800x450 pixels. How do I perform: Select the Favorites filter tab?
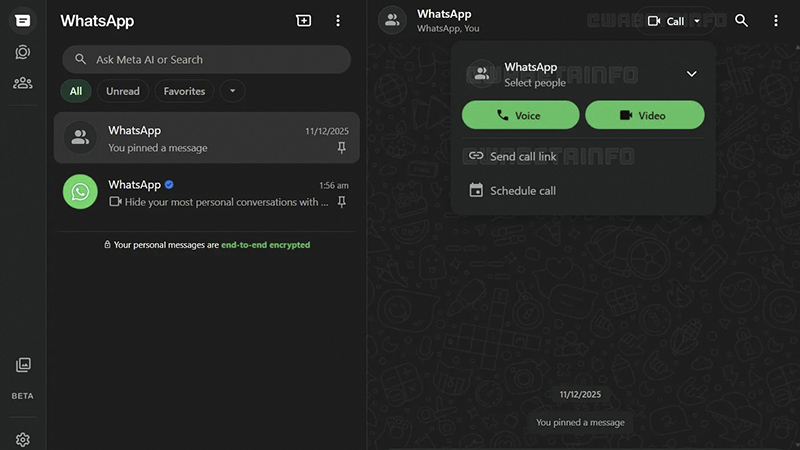[x=184, y=91]
